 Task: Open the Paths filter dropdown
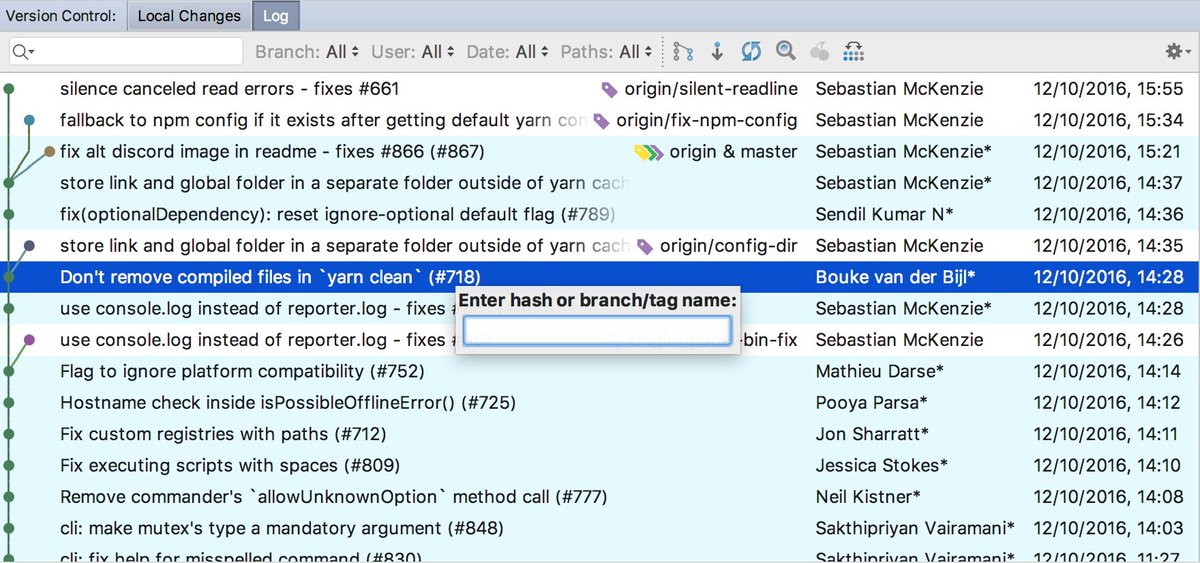(x=606, y=51)
